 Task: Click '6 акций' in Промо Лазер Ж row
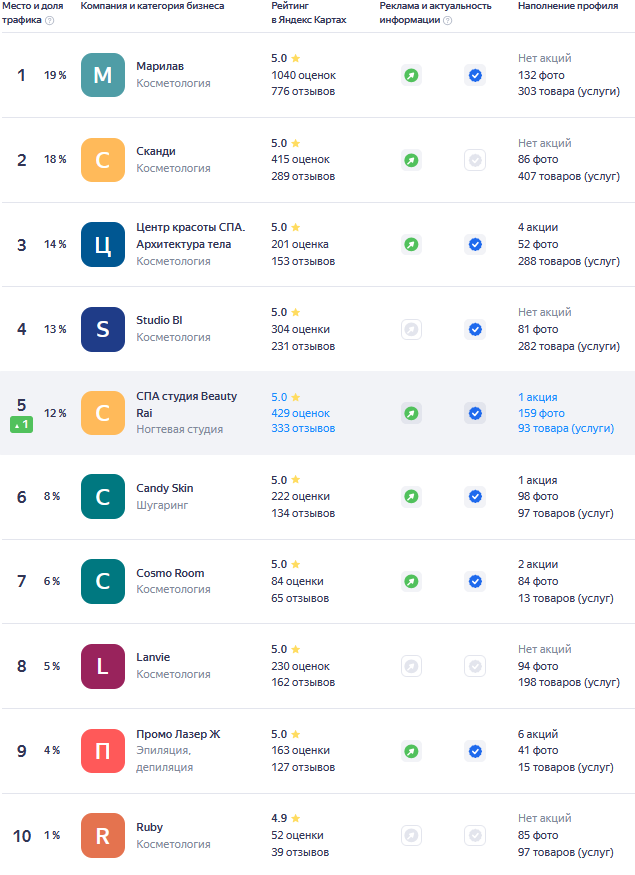538,734
